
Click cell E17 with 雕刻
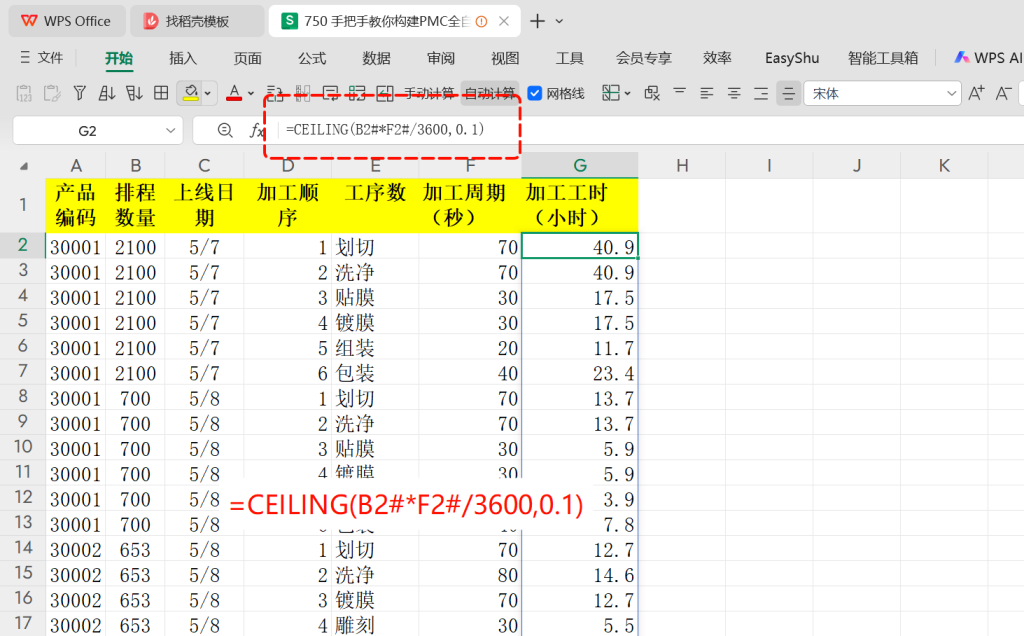(375, 625)
